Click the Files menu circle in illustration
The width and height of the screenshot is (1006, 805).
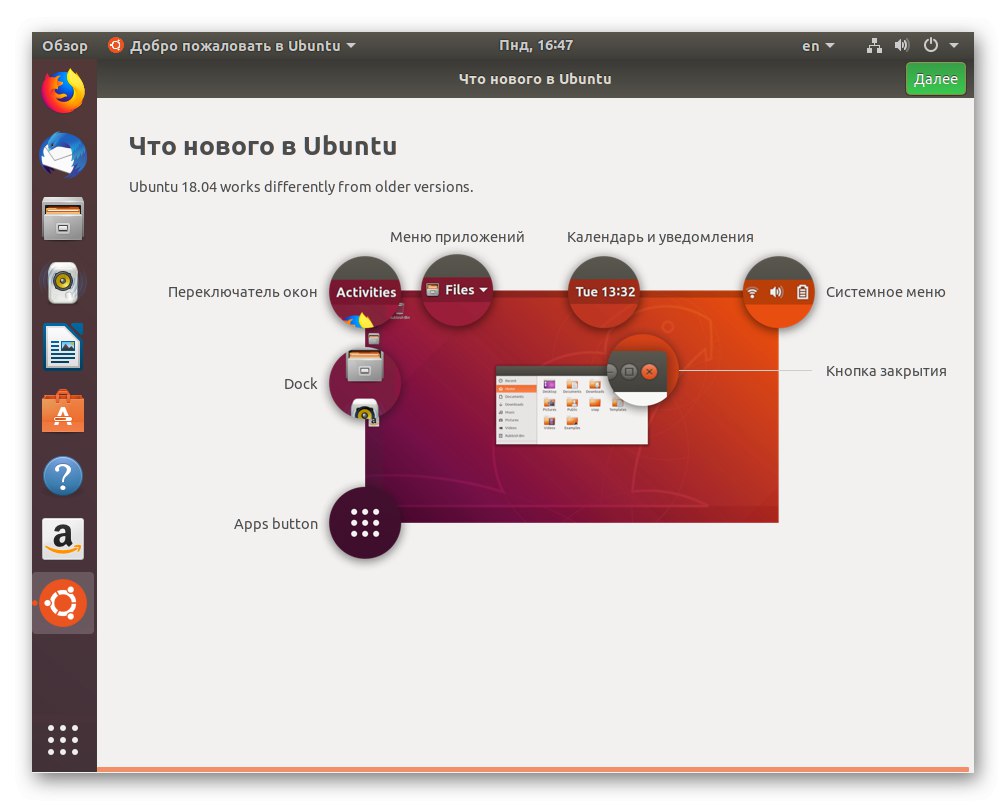pyautogui.click(x=457, y=291)
